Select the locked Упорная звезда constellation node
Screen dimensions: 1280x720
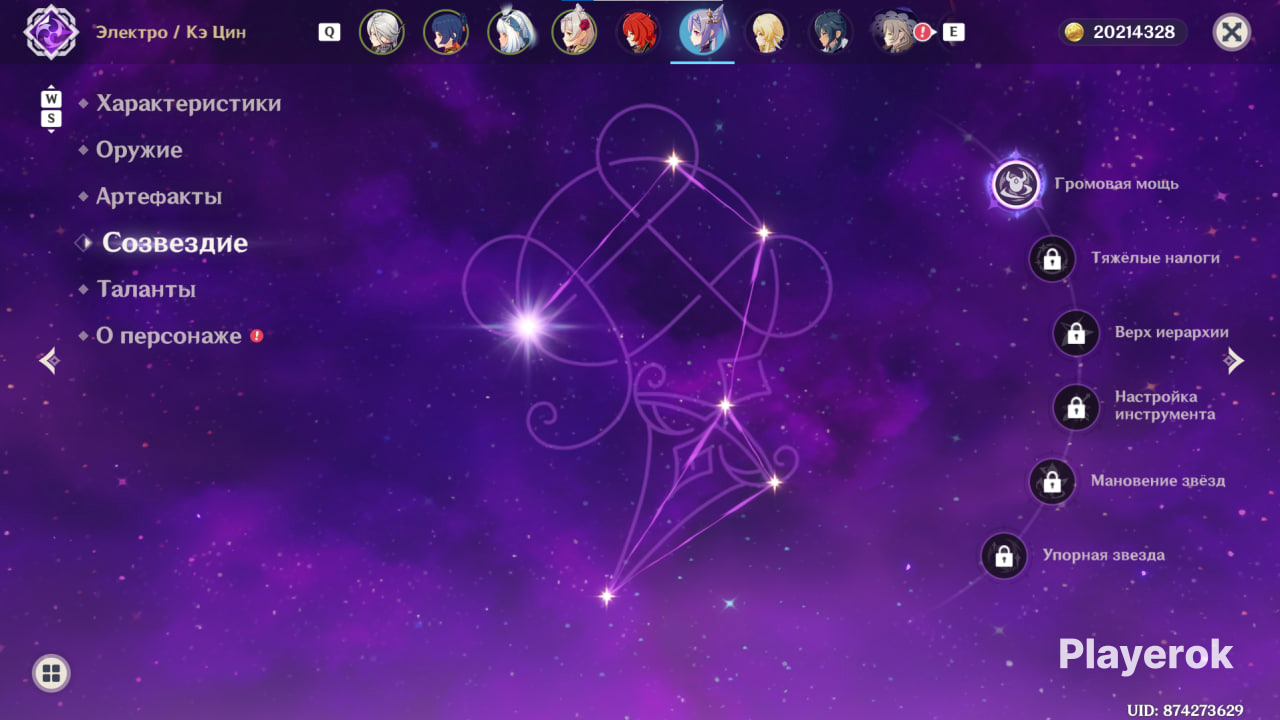click(x=1004, y=556)
